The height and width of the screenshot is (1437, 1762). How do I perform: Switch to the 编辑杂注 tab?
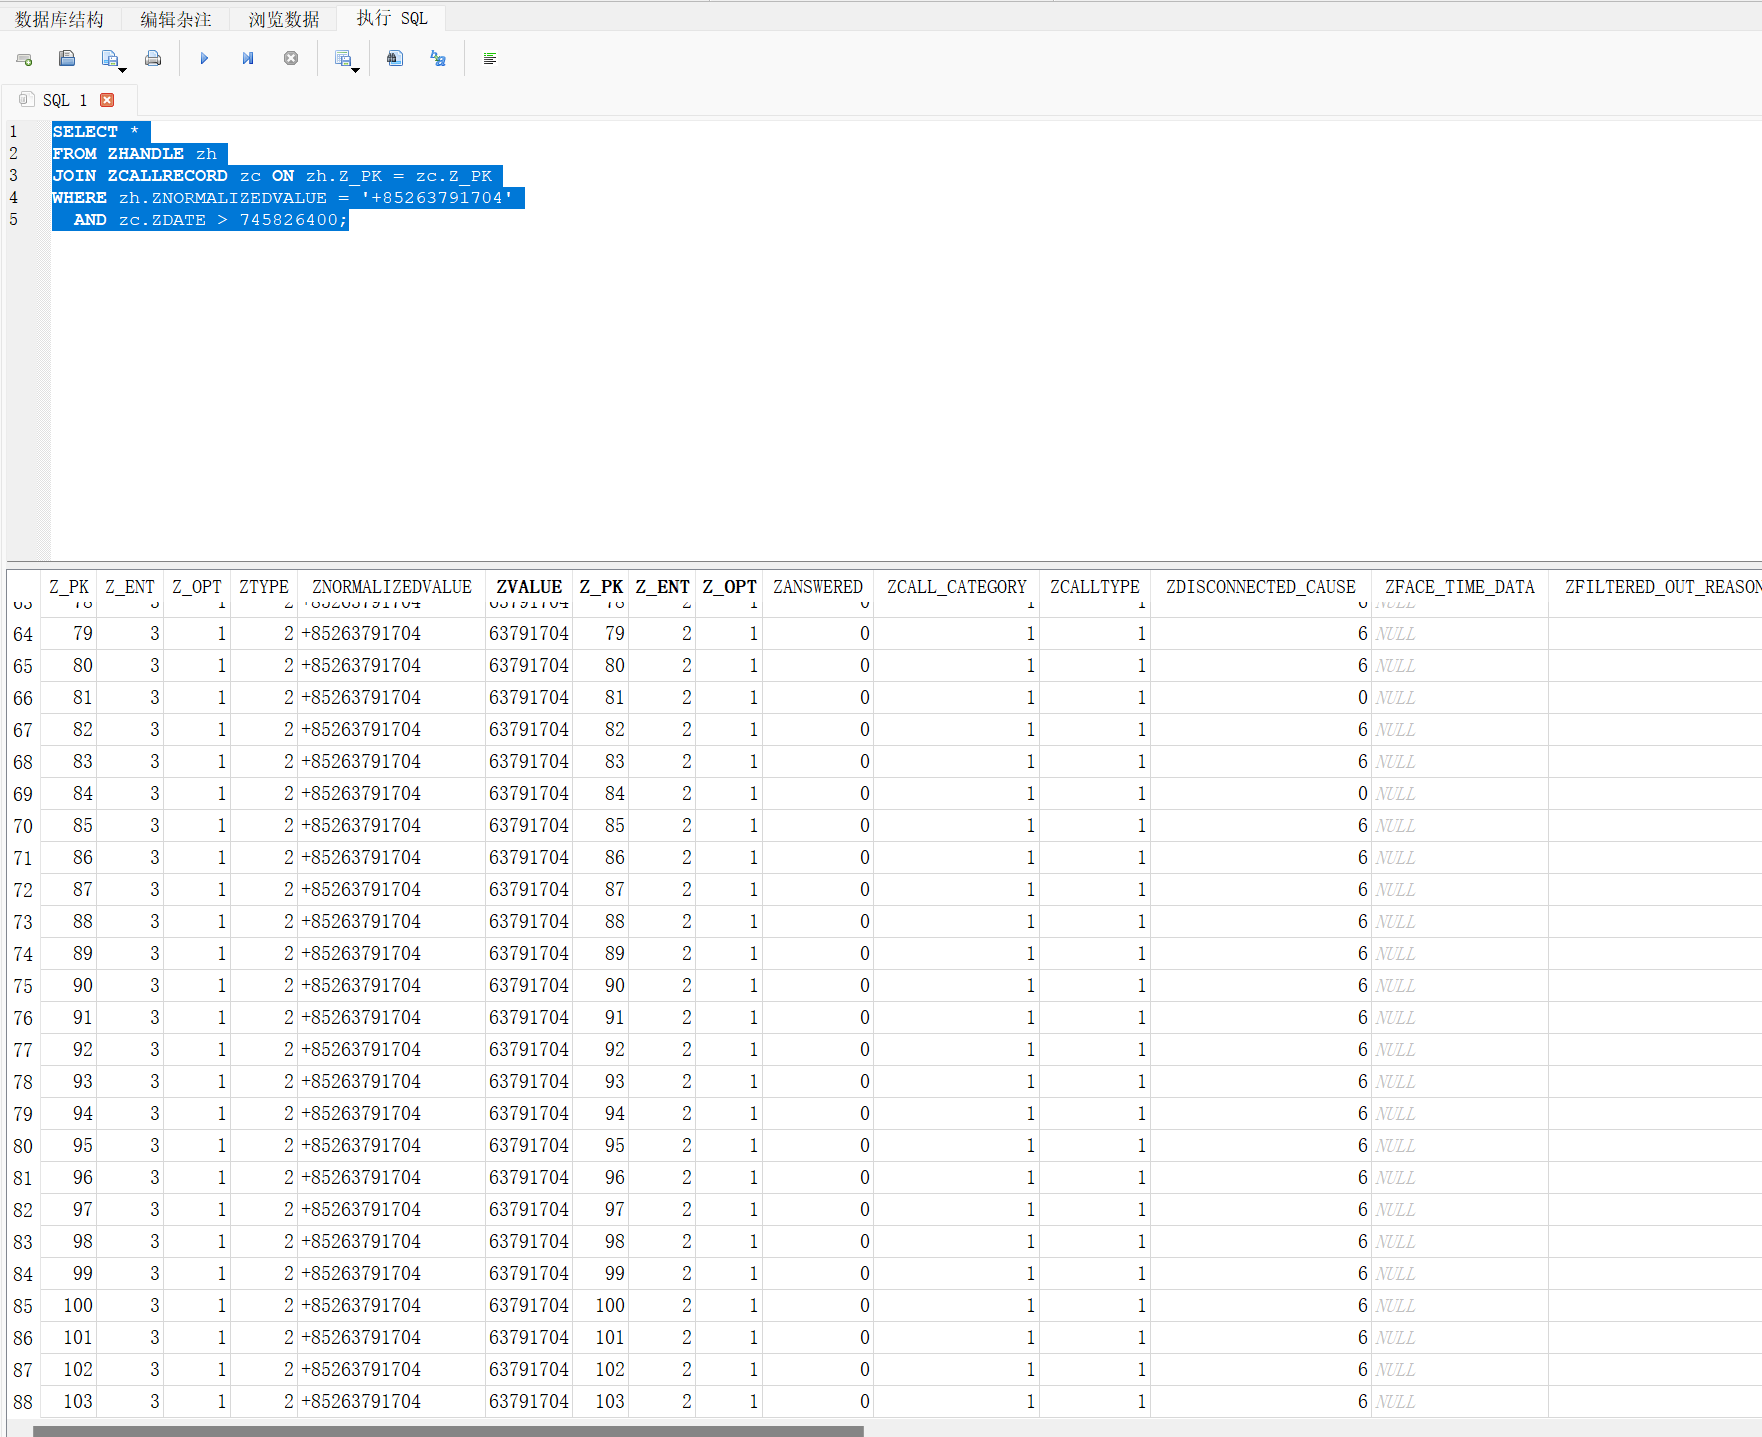coord(176,19)
